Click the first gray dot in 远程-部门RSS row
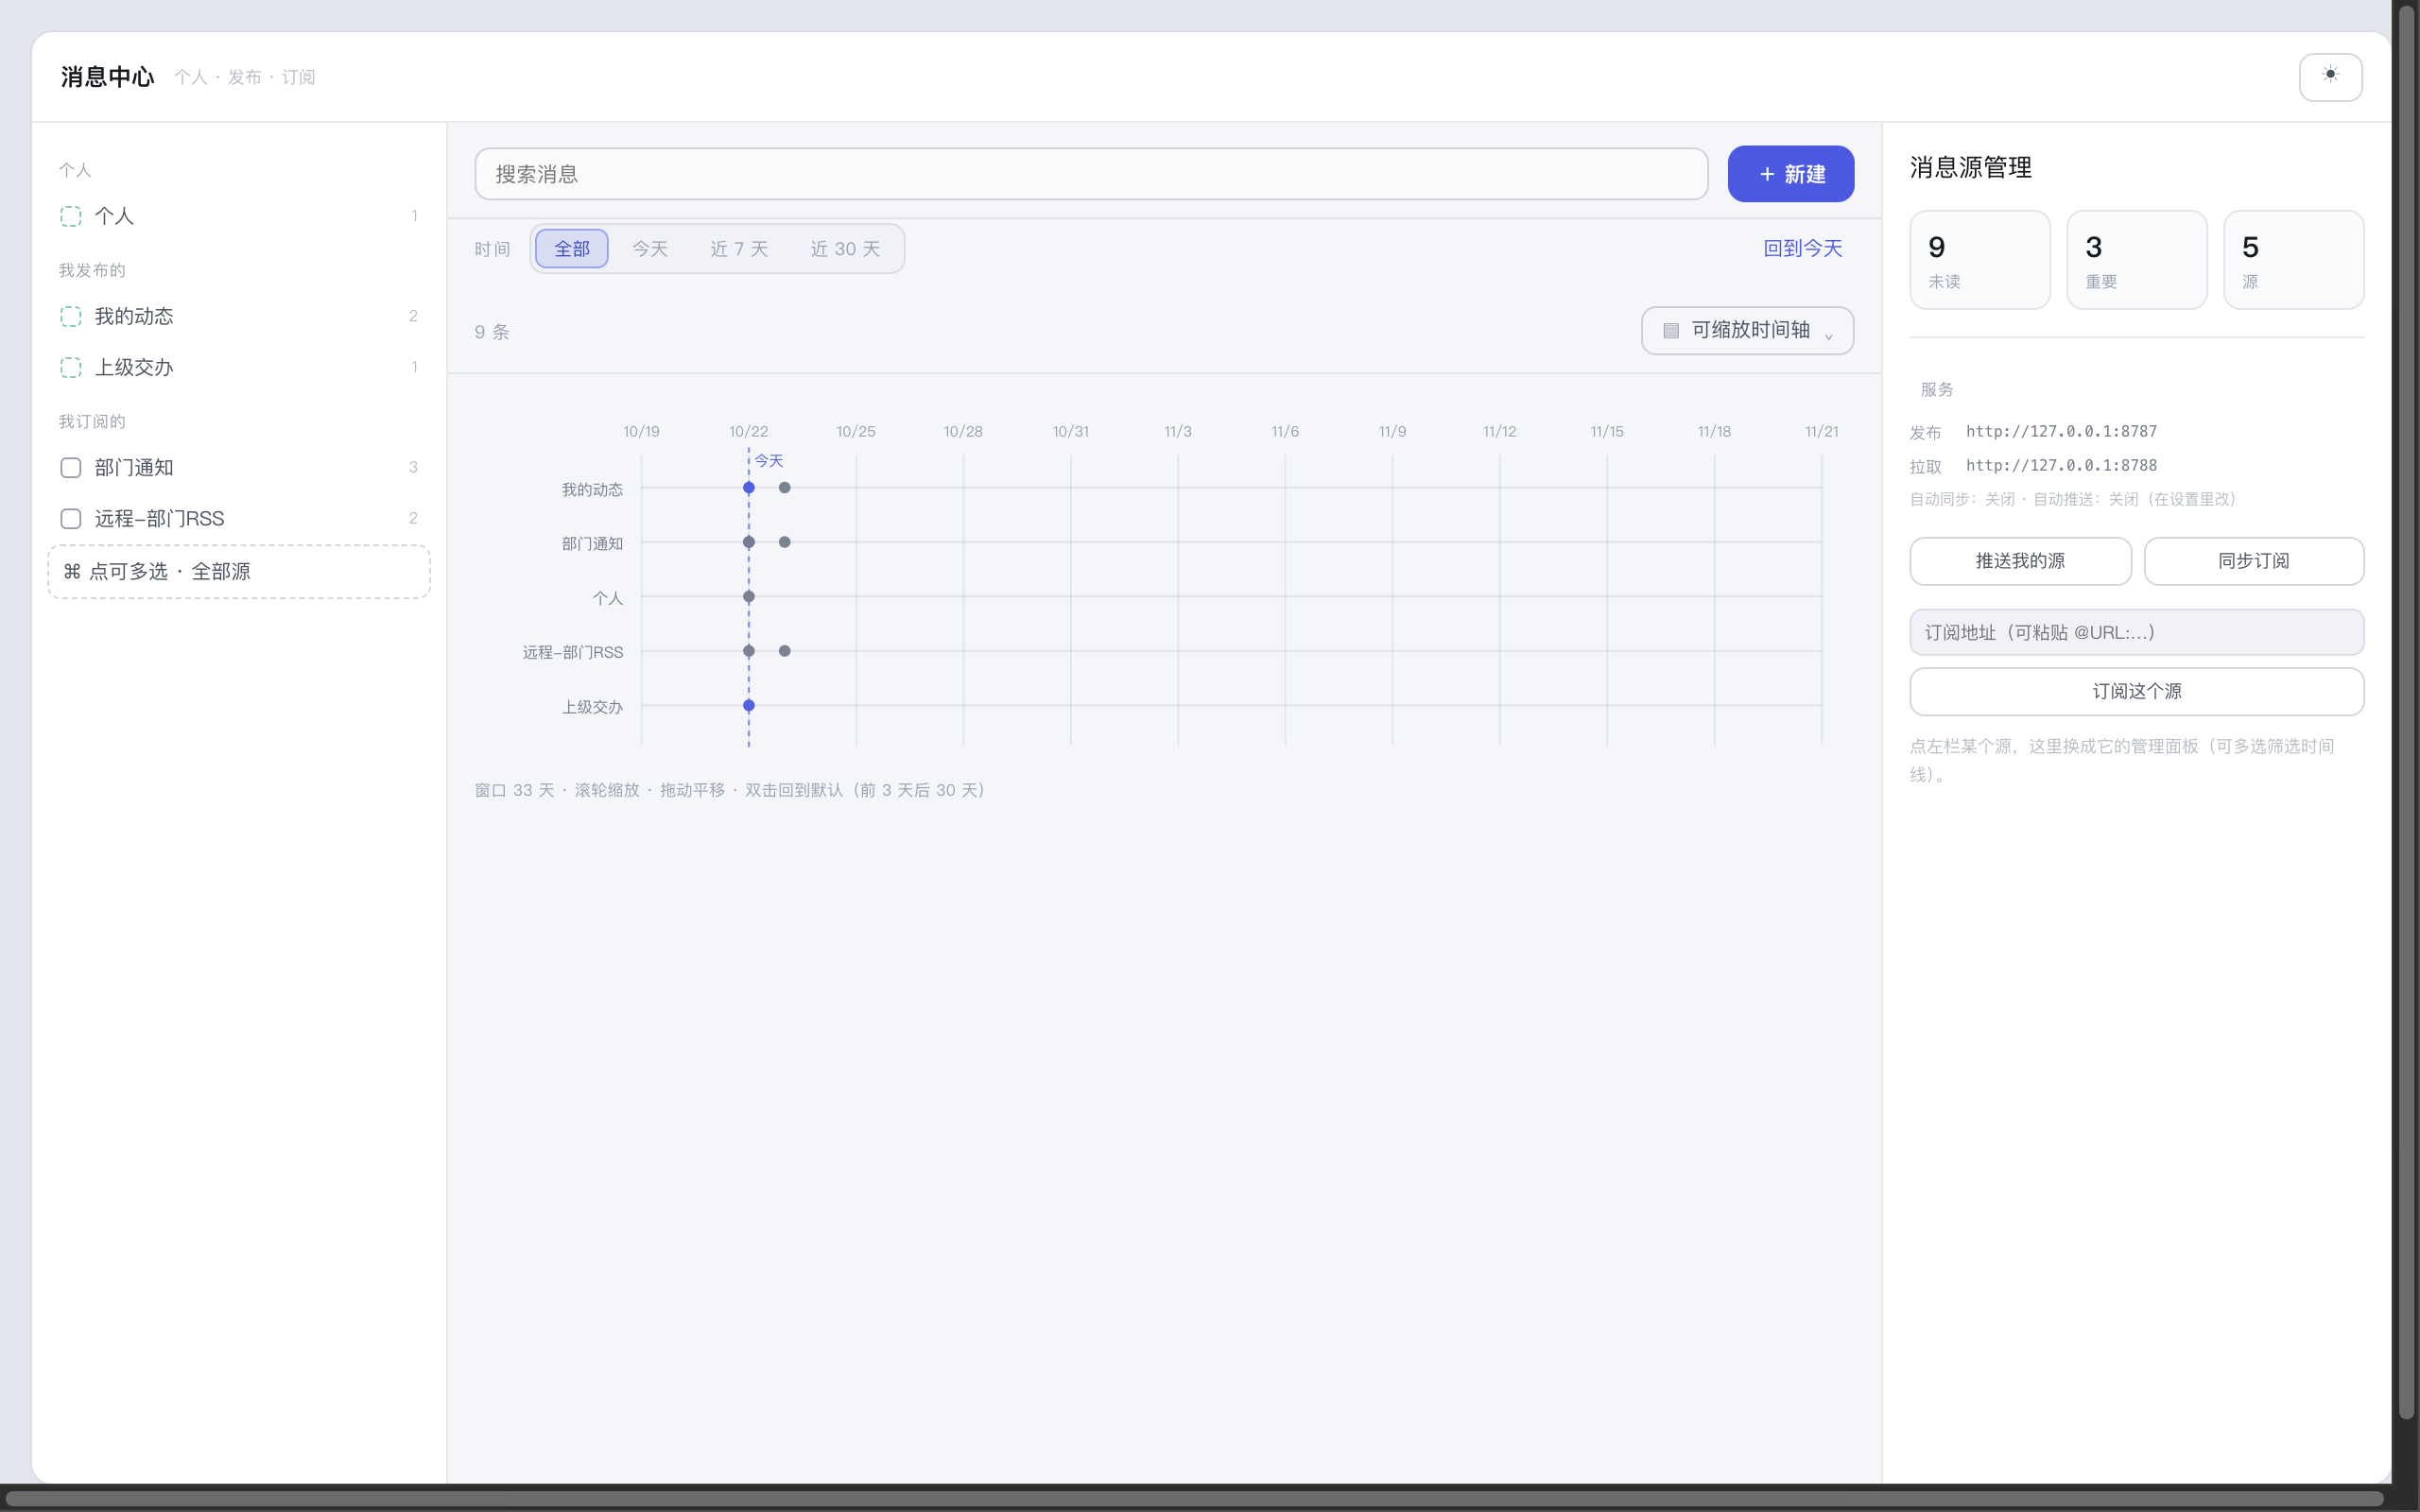Screen dimensions: 2420x1512 click(x=748, y=651)
